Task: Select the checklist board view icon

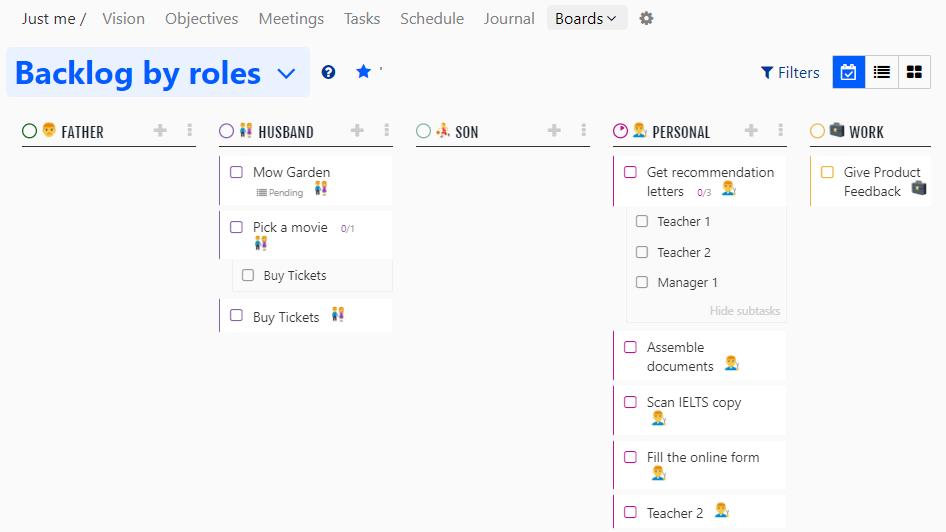Action: click(849, 72)
